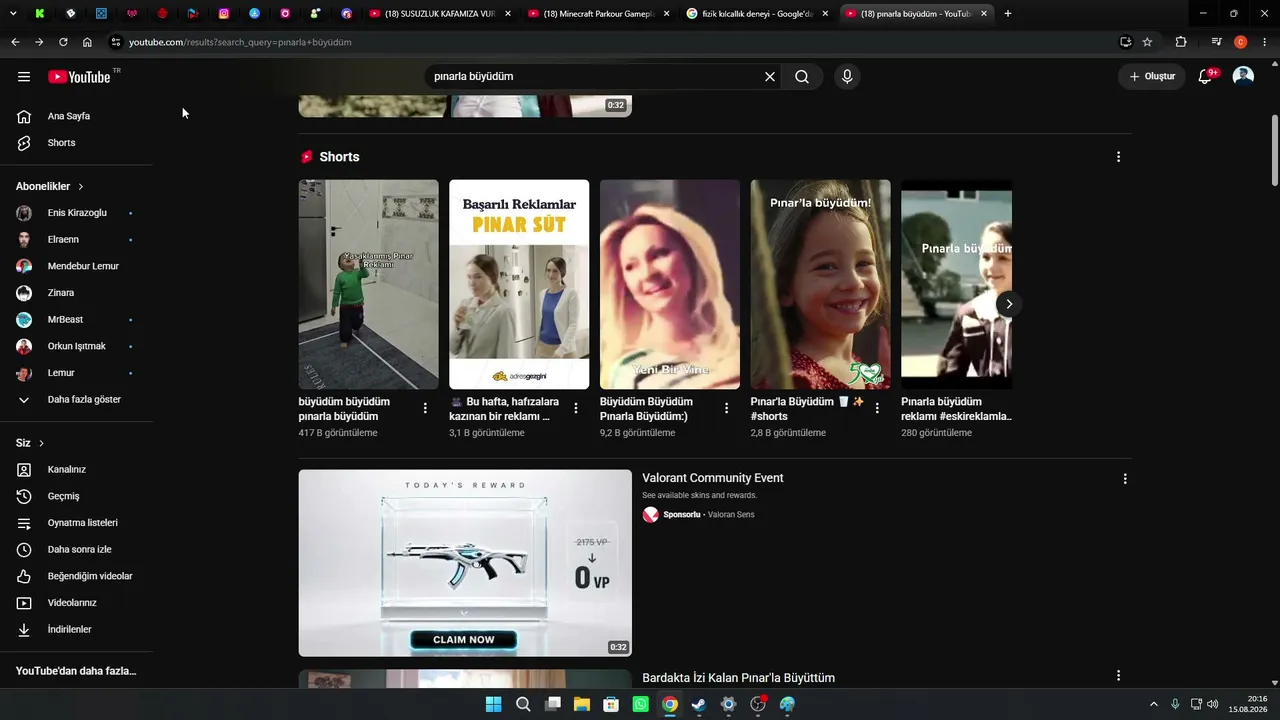Open the Windows Start menu
The image size is (1280, 720).
click(x=493, y=704)
